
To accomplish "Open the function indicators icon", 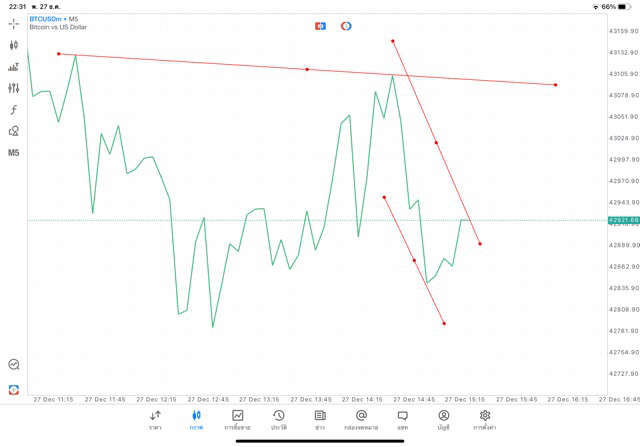I will (13, 109).
